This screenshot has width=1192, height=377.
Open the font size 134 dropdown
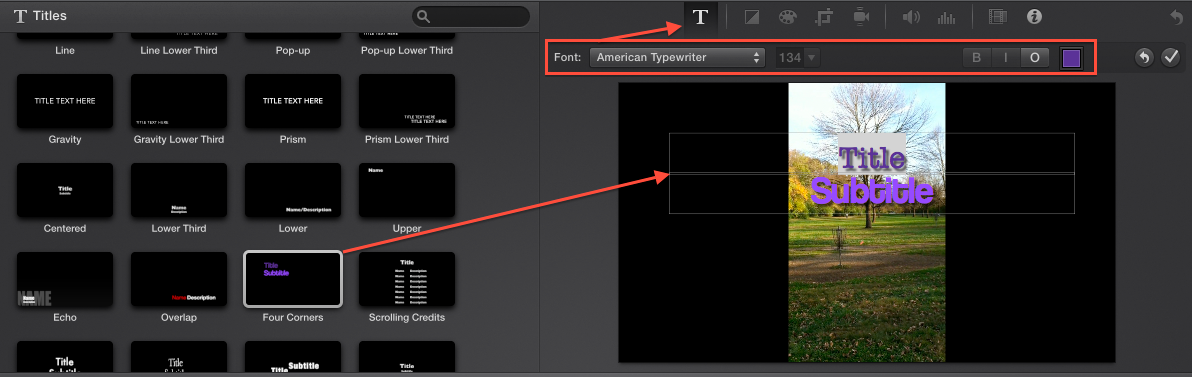click(x=797, y=57)
